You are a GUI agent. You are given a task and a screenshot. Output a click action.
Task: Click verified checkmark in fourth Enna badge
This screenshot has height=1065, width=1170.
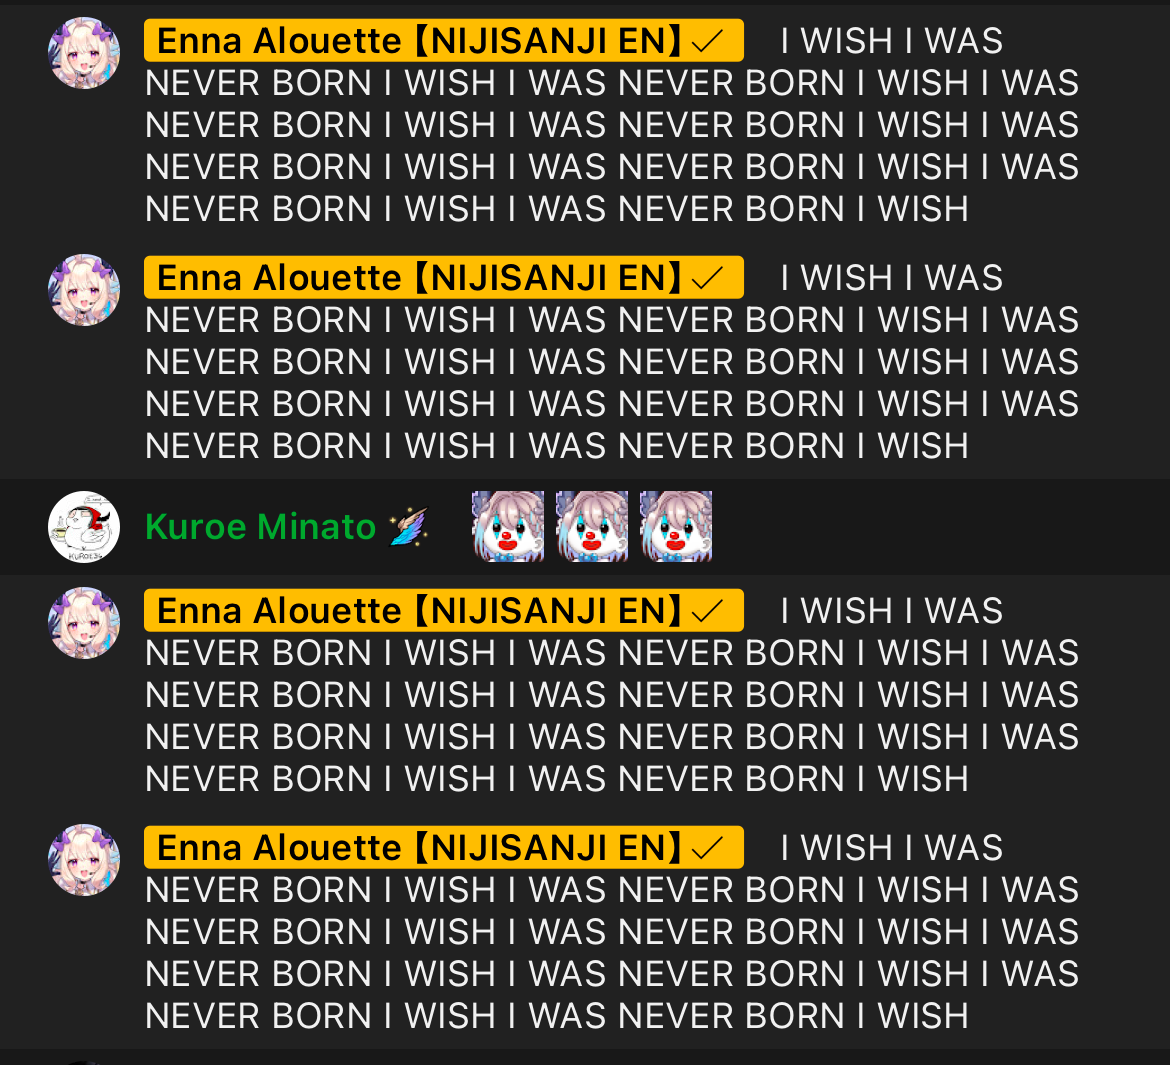point(707,848)
